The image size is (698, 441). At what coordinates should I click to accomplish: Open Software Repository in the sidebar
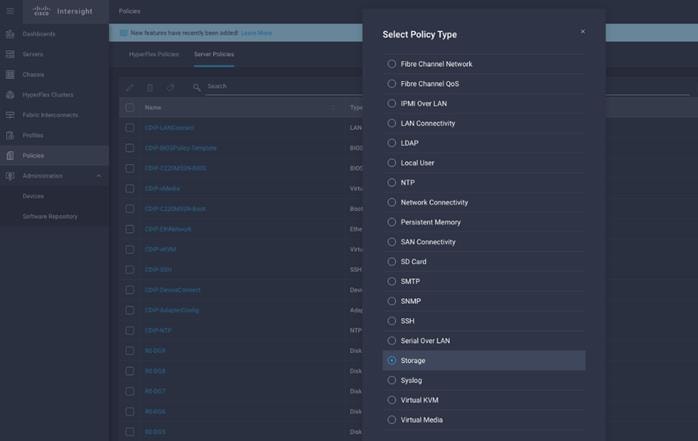(x=50, y=216)
